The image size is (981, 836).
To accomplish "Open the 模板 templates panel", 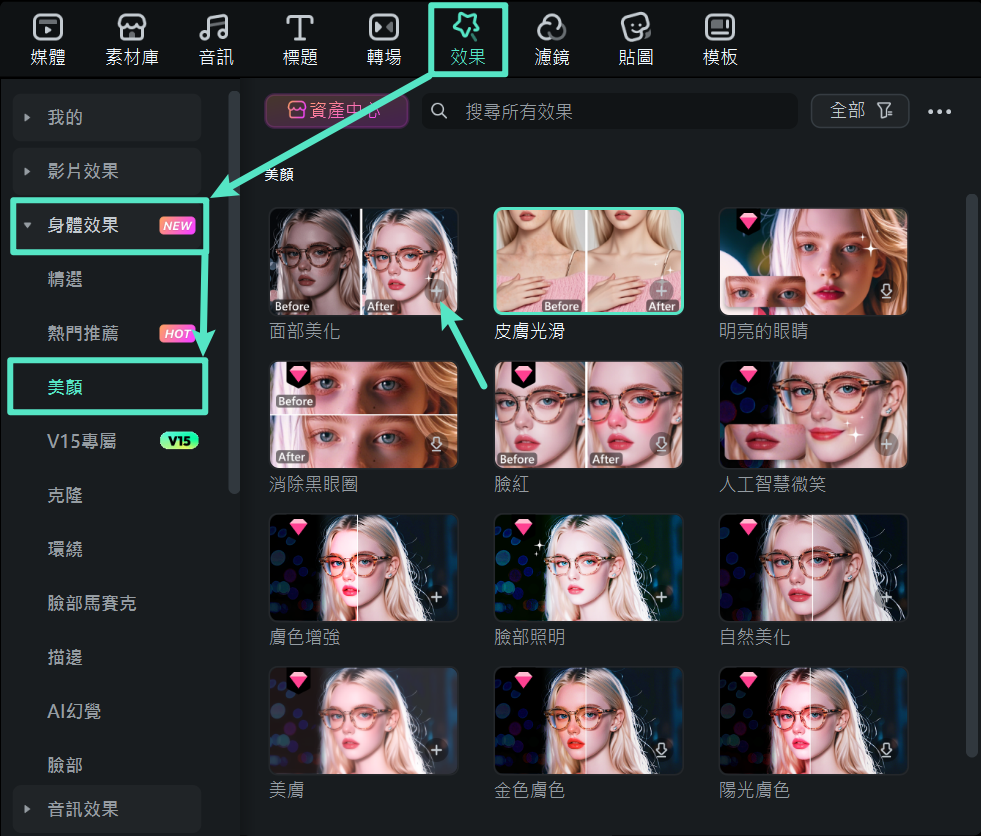I will point(719,38).
